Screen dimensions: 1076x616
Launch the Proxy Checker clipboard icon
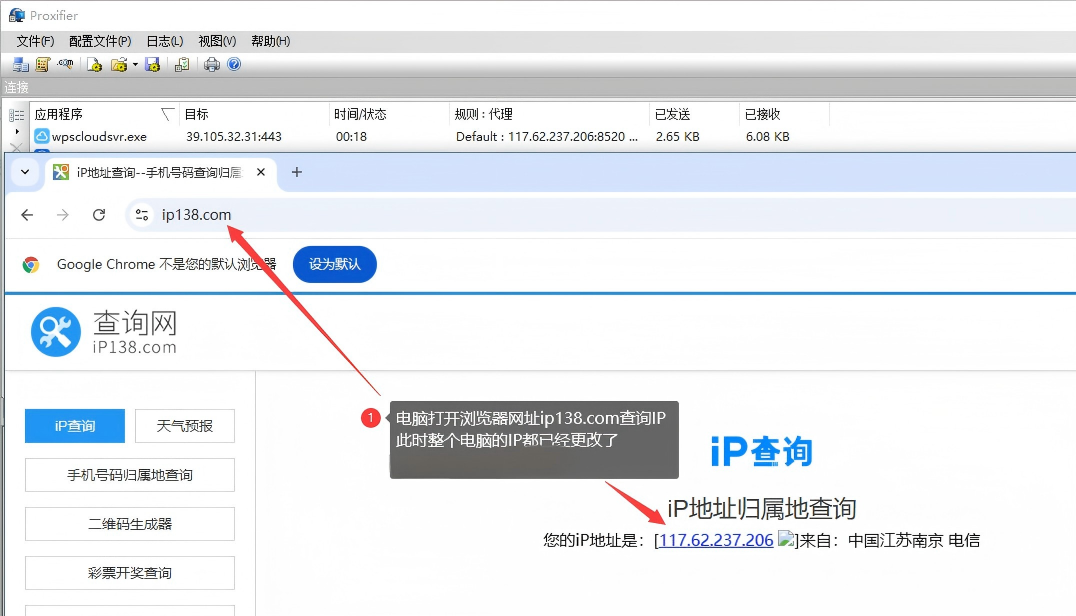(x=182, y=64)
